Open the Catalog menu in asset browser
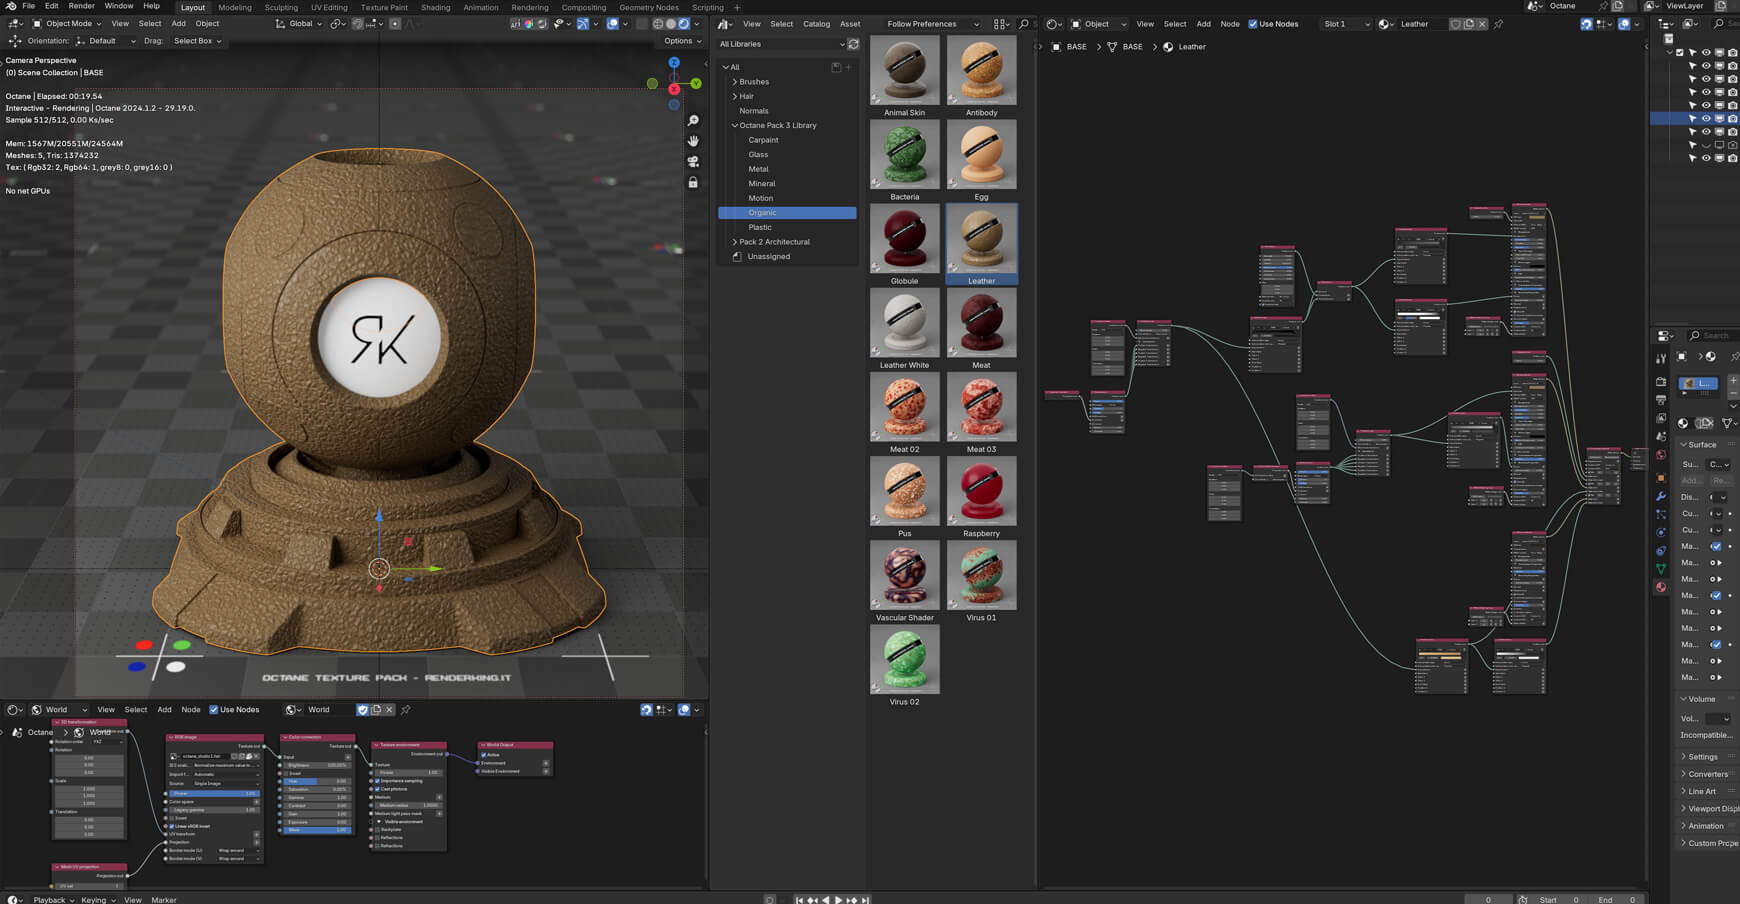Viewport: 1740px width, 904px height. point(816,24)
